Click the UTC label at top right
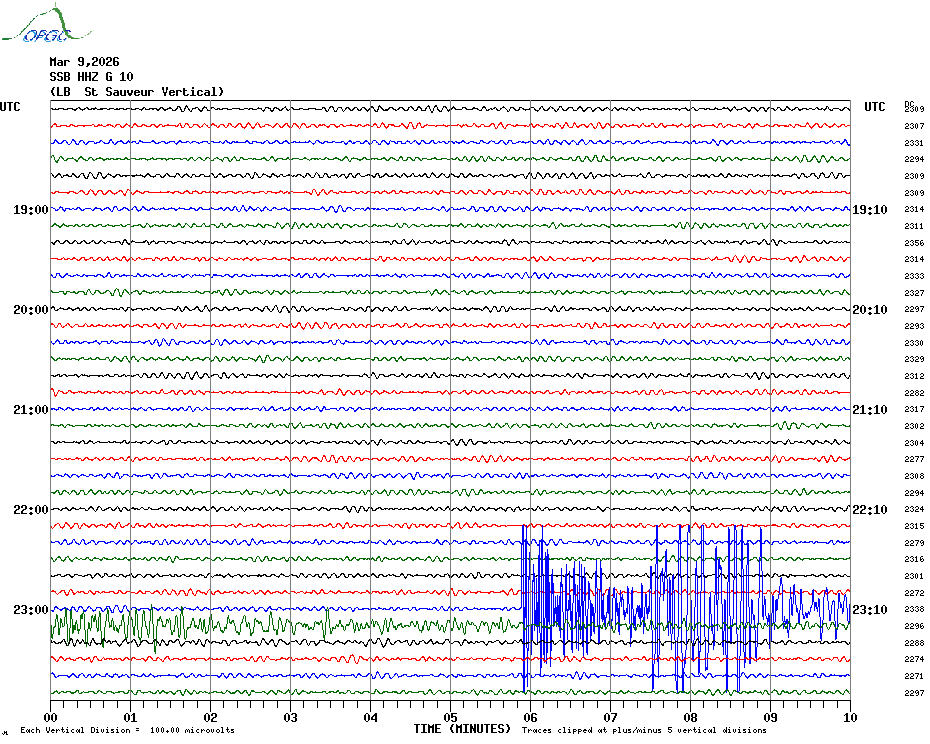930x744 pixels. tap(875, 107)
